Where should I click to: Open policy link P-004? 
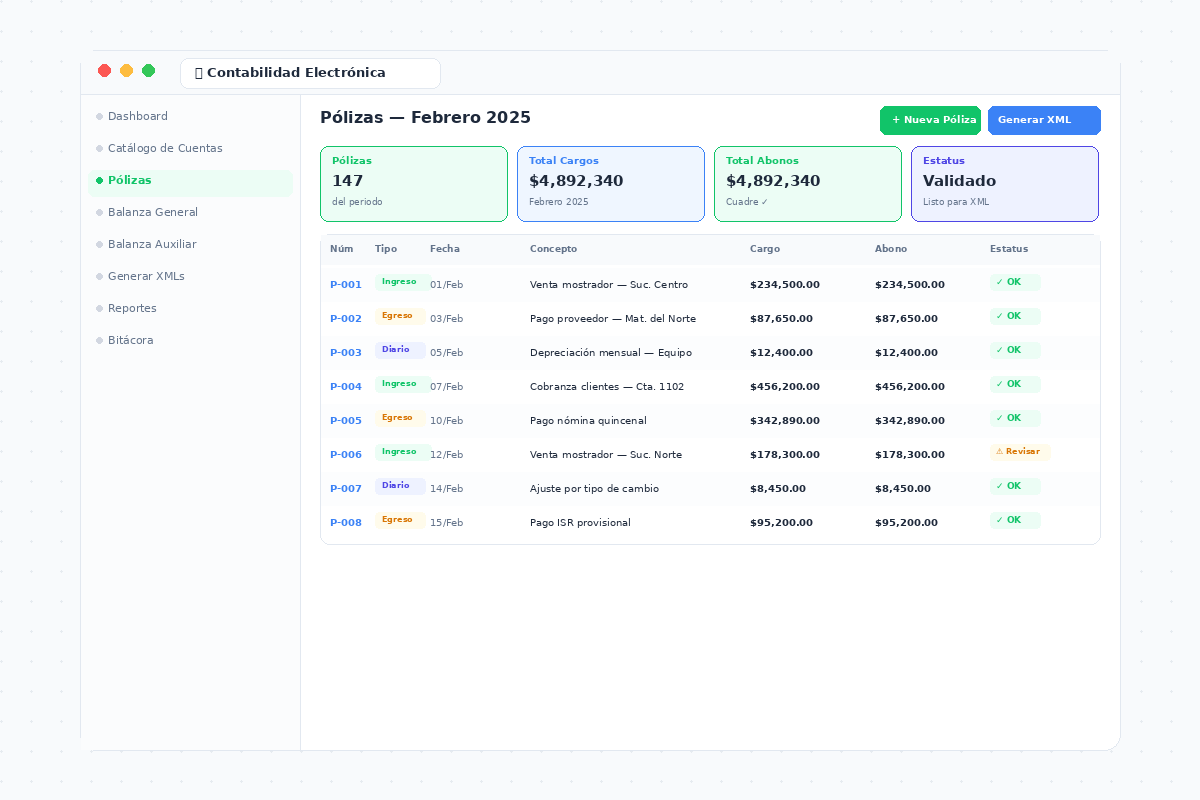(346, 387)
